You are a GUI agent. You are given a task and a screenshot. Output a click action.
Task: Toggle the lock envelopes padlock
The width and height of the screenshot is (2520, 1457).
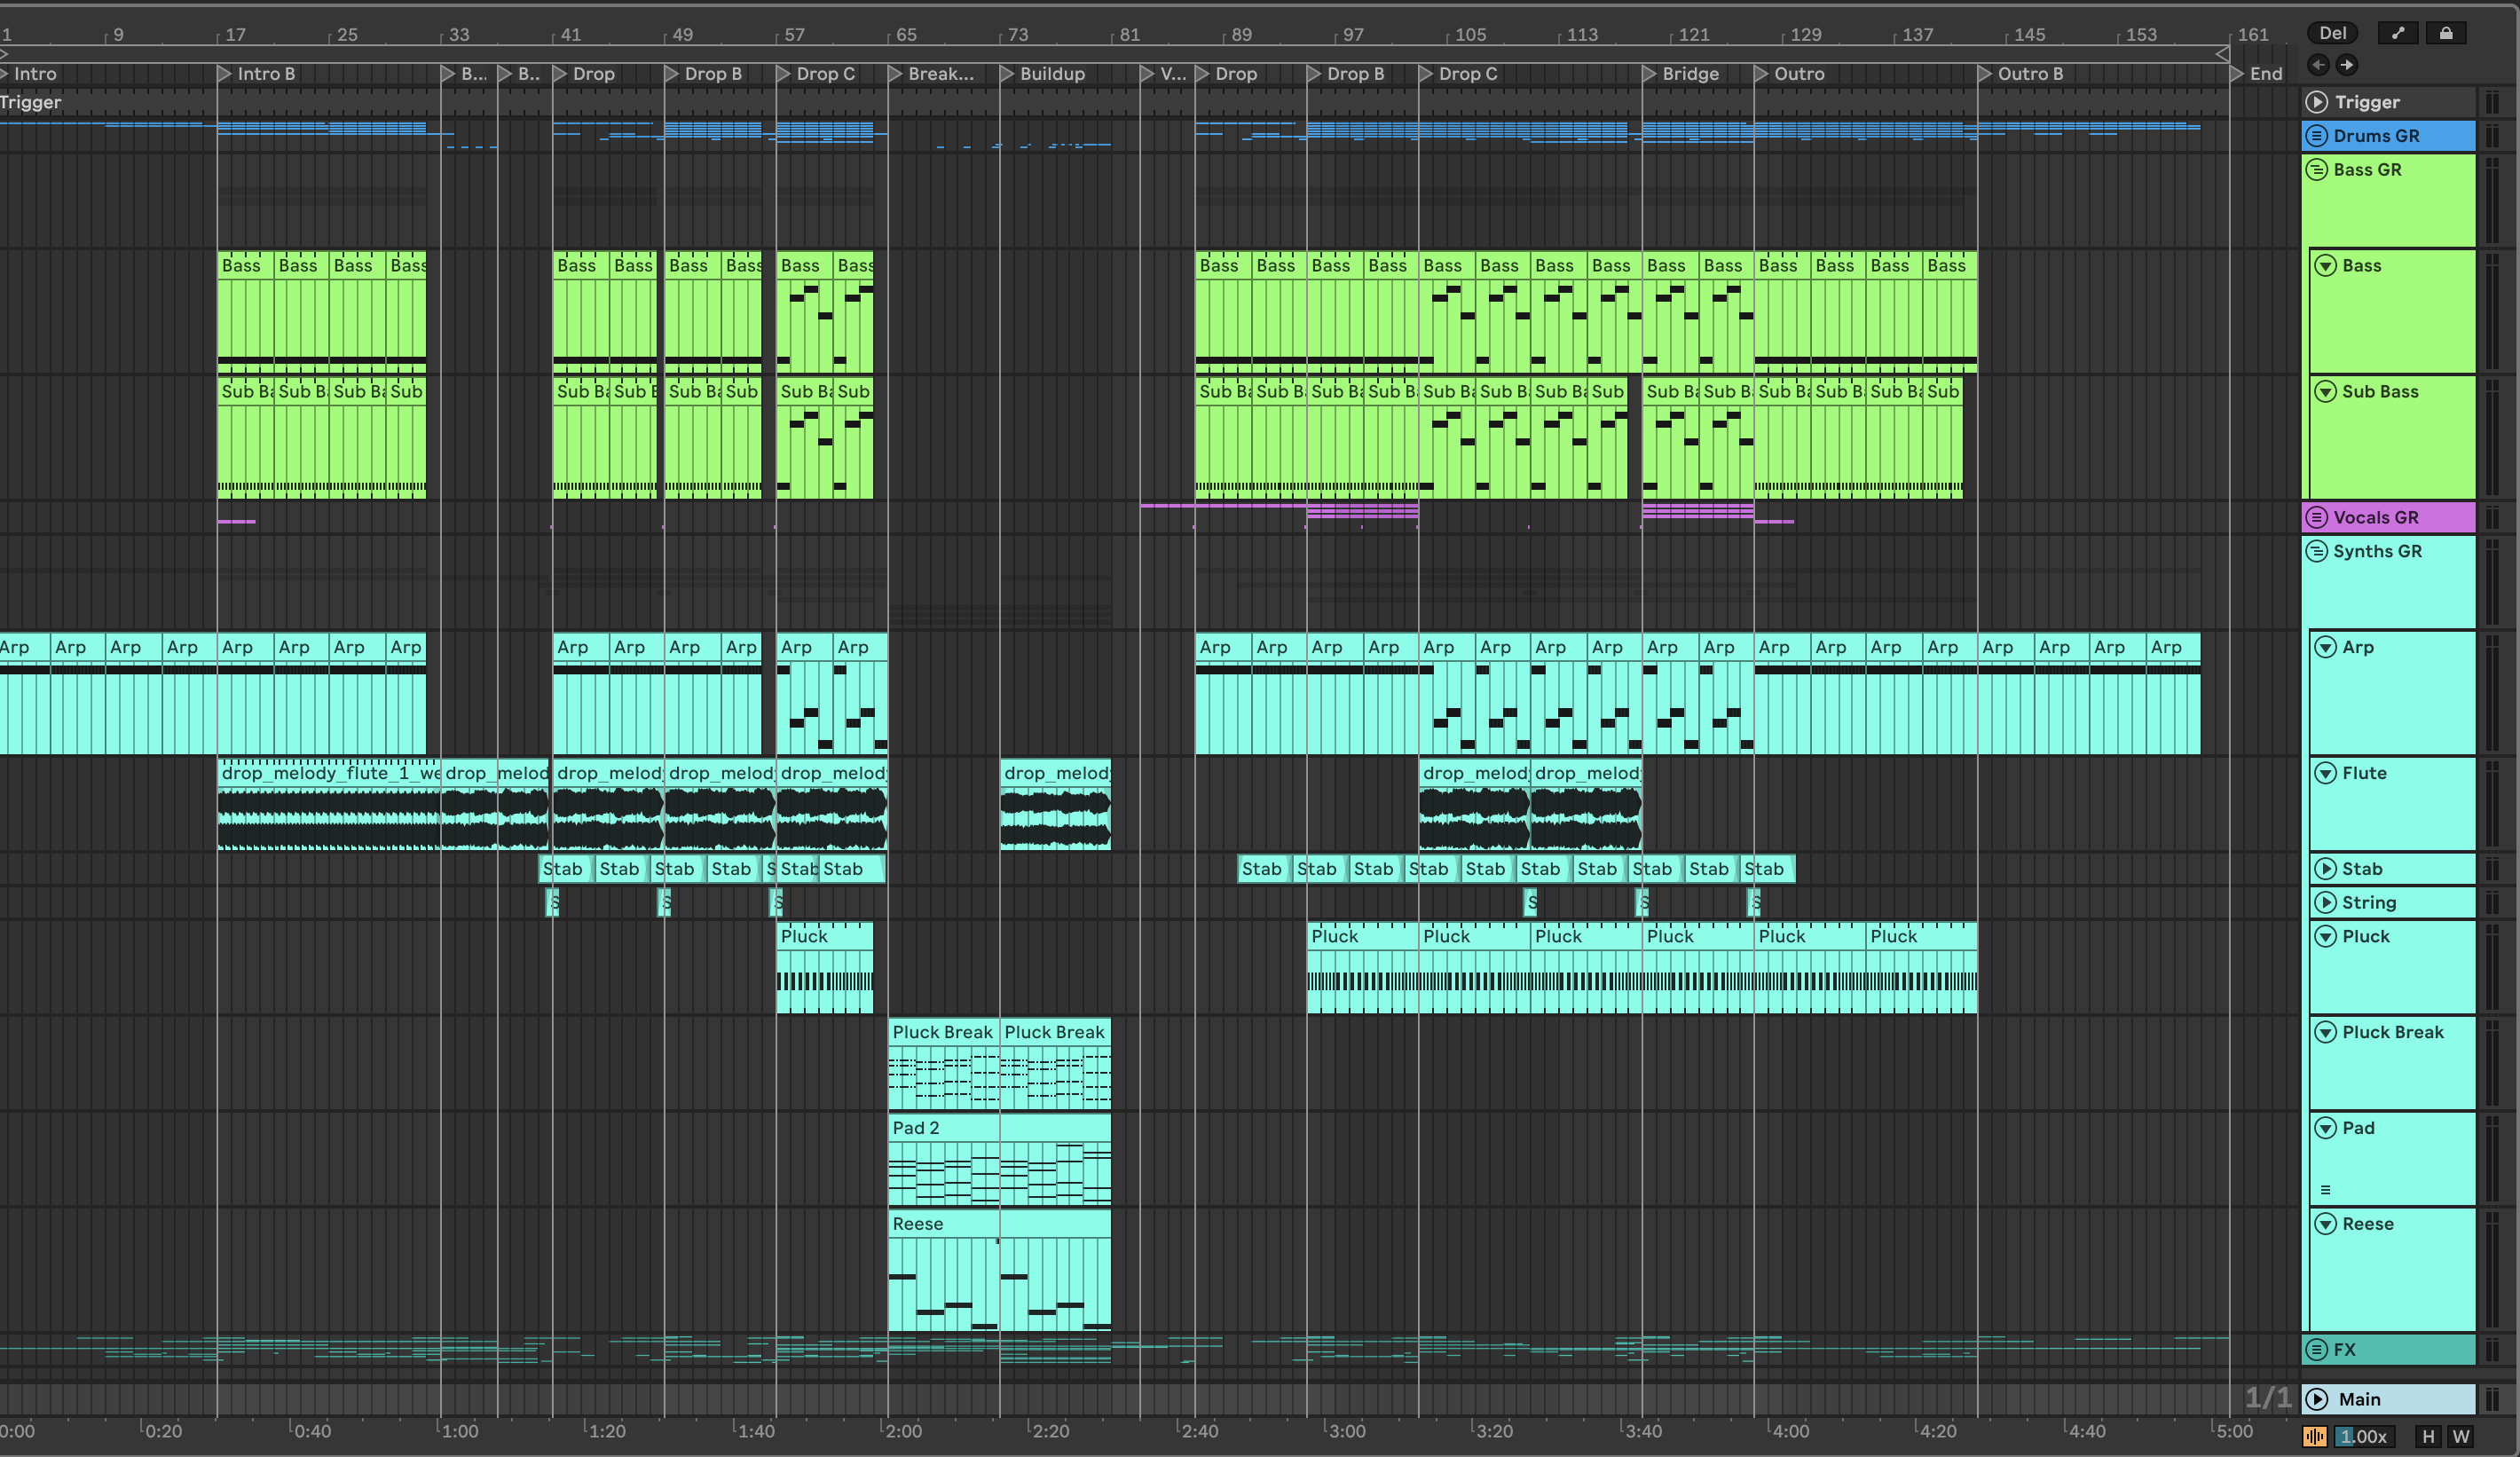pyautogui.click(x=2446, y=33)
